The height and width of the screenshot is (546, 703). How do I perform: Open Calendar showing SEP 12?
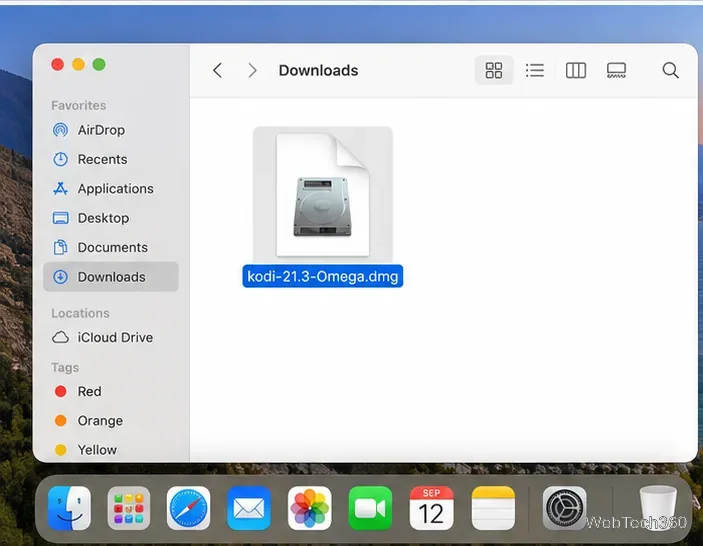point(431,508)
